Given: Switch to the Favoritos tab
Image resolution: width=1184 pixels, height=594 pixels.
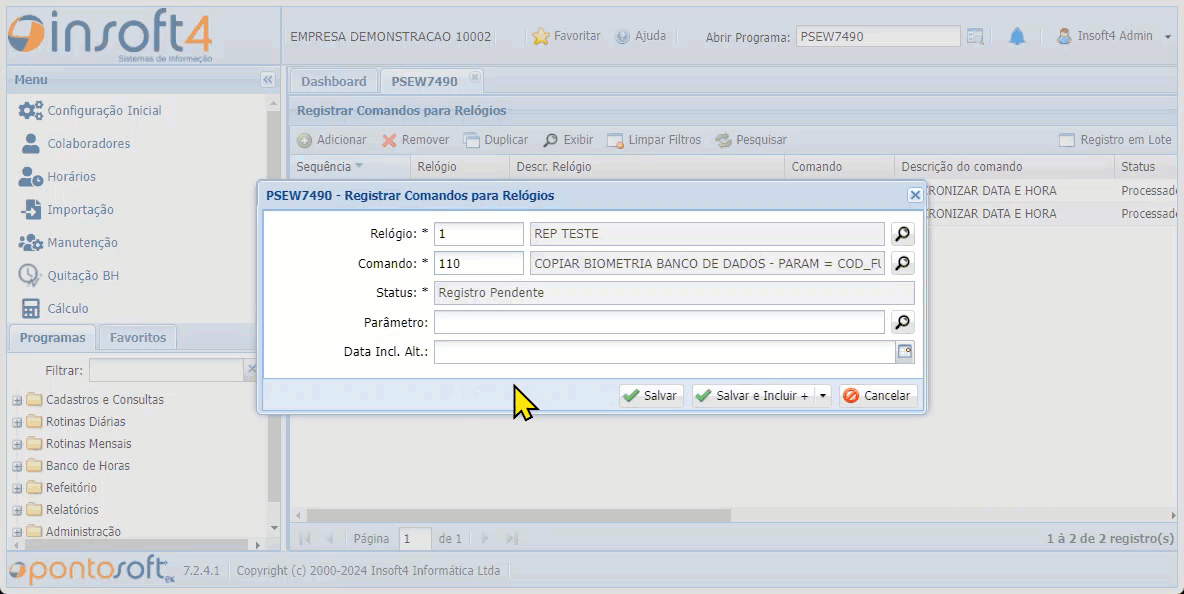Looking at the screenshot, I should coord(138,338).
